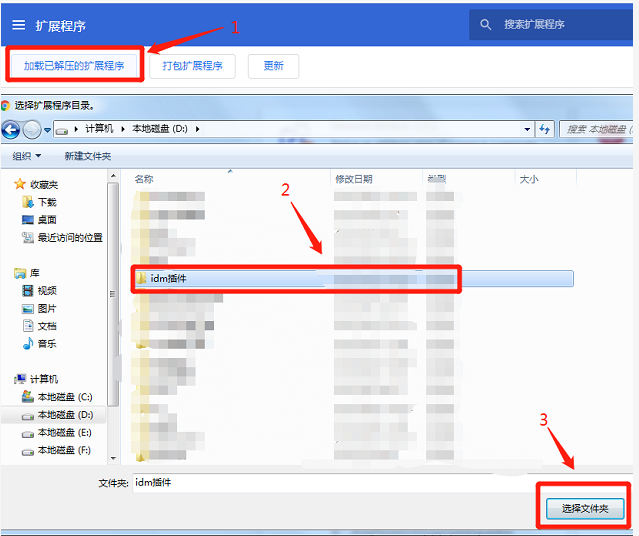Open the address bar history dropdown

[x=527, y=129]
